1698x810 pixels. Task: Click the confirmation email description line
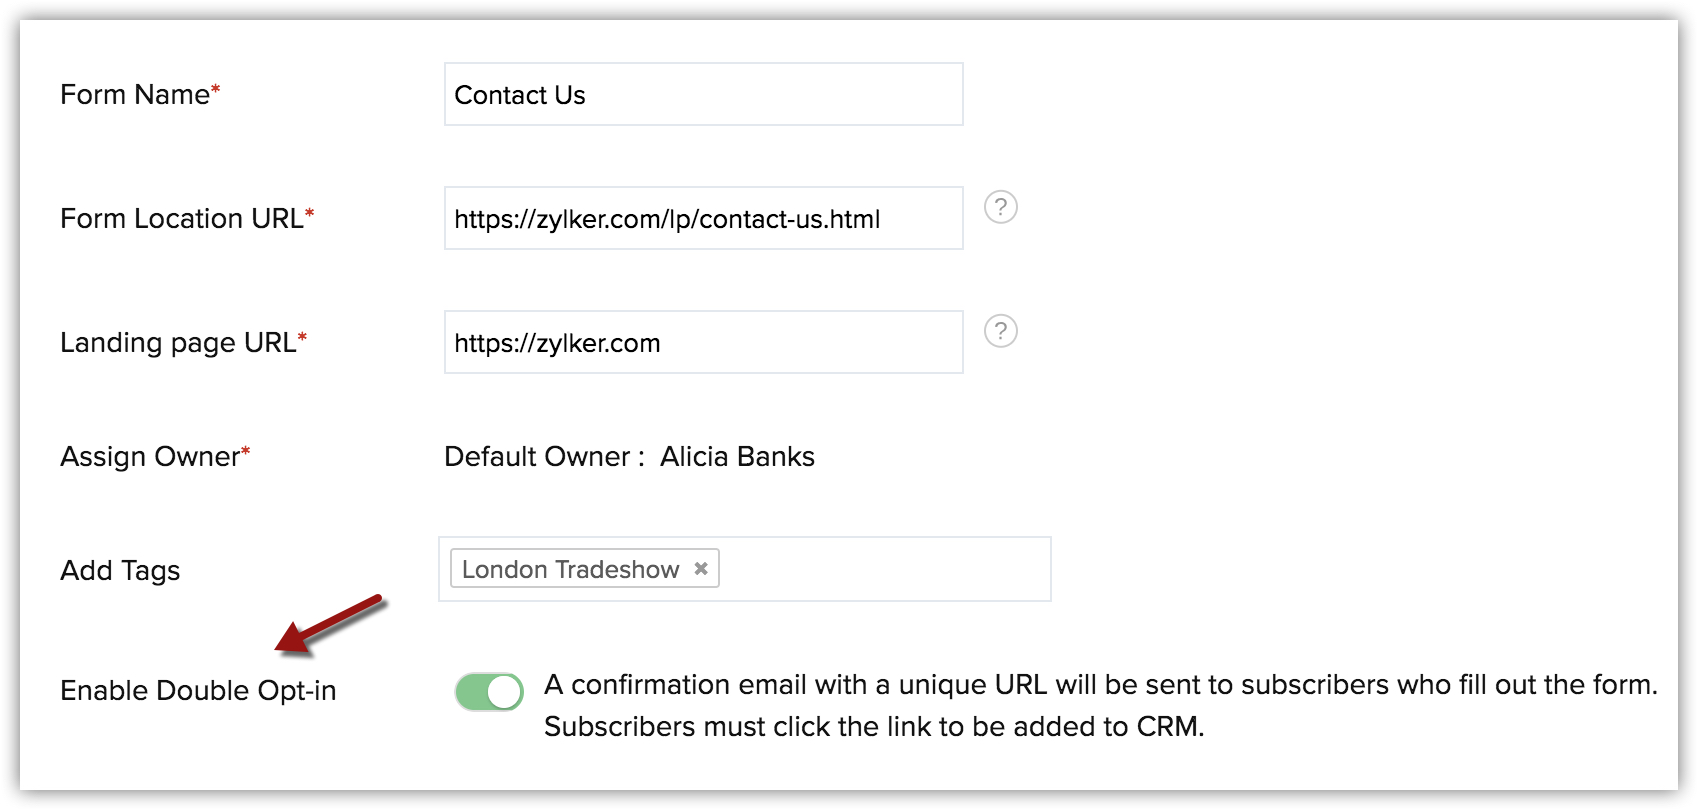pyautogui.click(x=1101, y=685)
